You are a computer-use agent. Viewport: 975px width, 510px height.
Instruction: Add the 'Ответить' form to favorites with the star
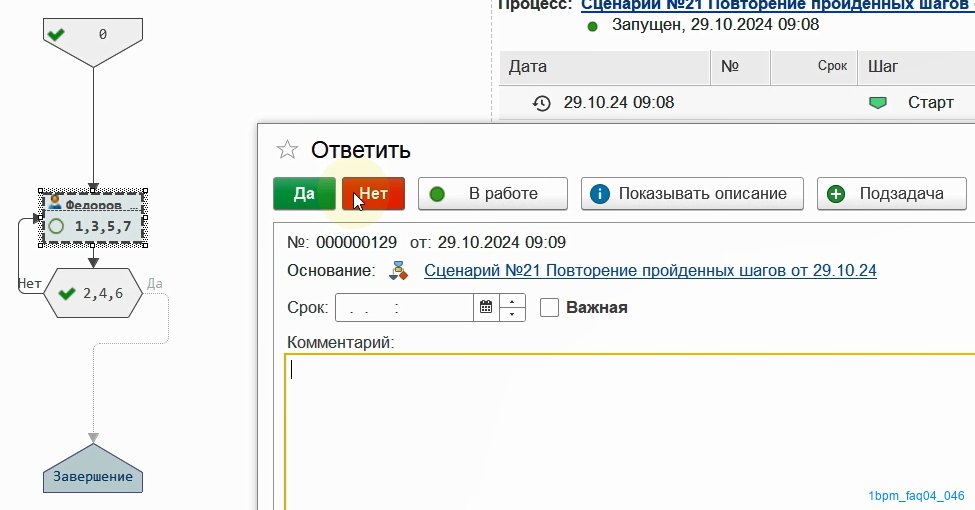[287, 149]
